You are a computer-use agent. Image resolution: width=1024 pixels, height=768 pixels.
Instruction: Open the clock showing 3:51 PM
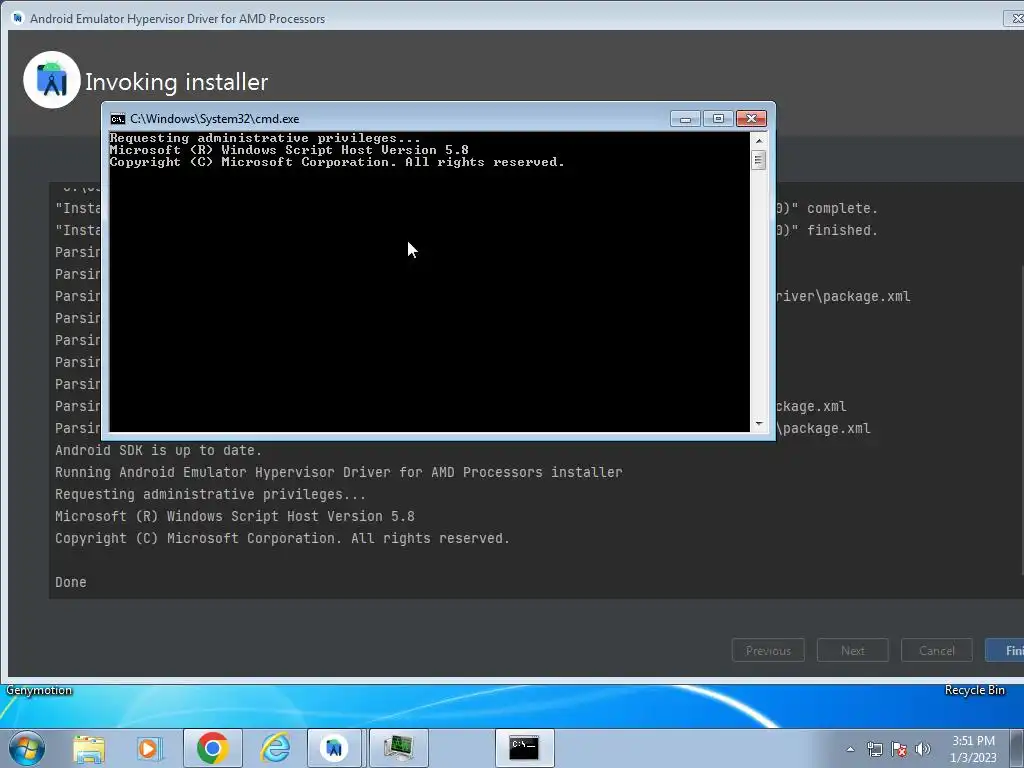(973, 749)
